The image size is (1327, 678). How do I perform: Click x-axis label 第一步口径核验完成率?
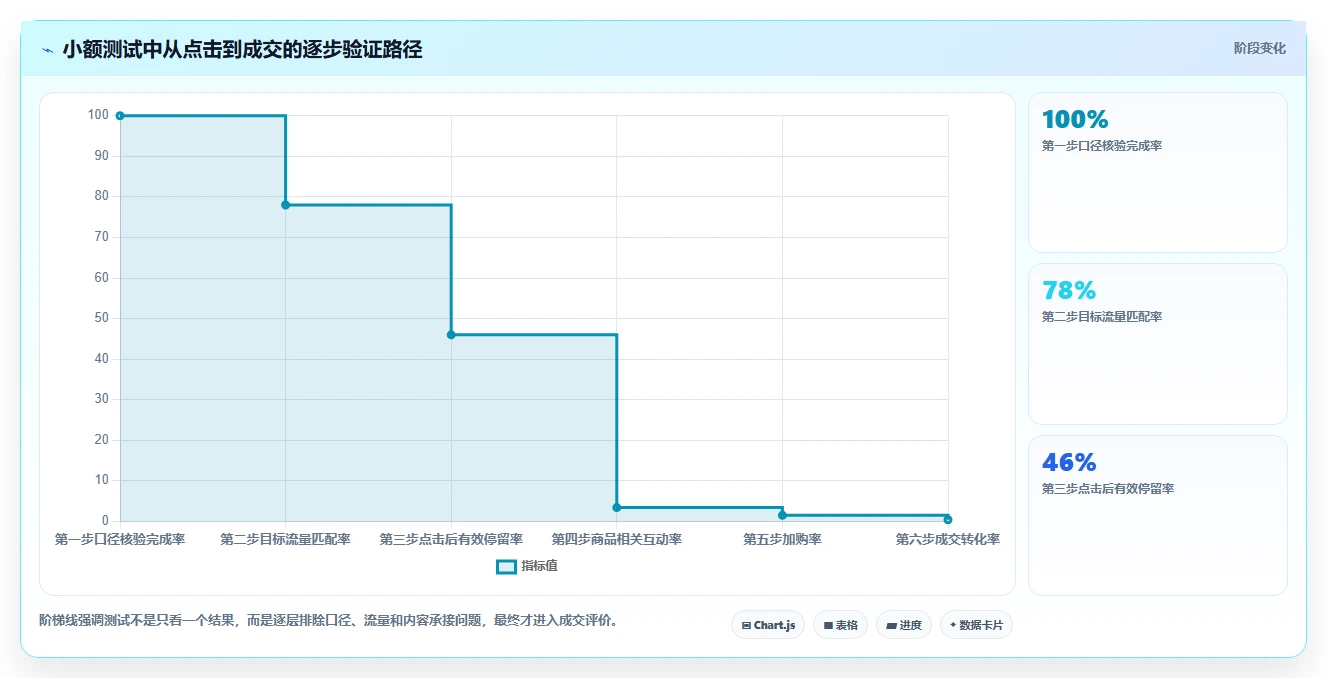[x=120, y=540]
